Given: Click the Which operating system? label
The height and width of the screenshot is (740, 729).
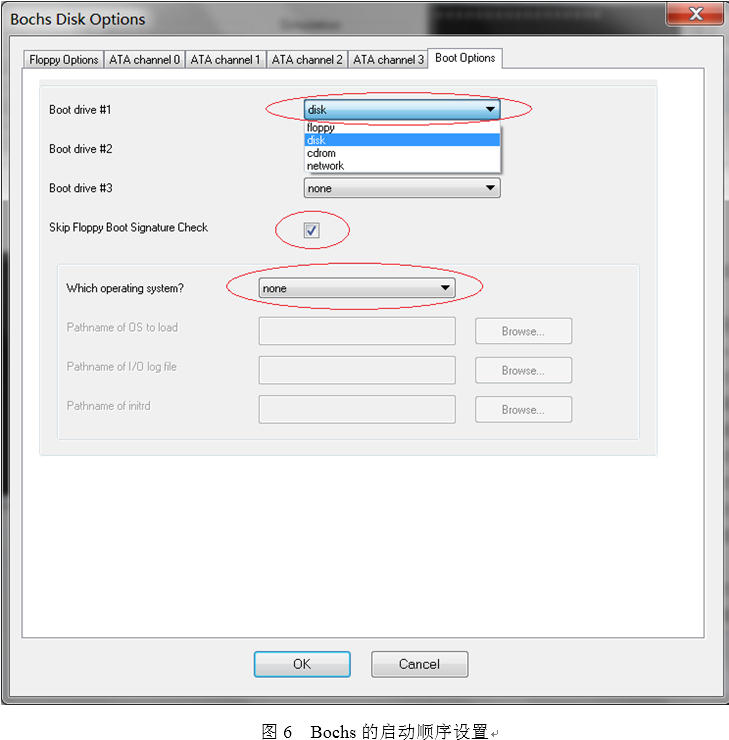Looking at the screenshot, I should point(125,288).
